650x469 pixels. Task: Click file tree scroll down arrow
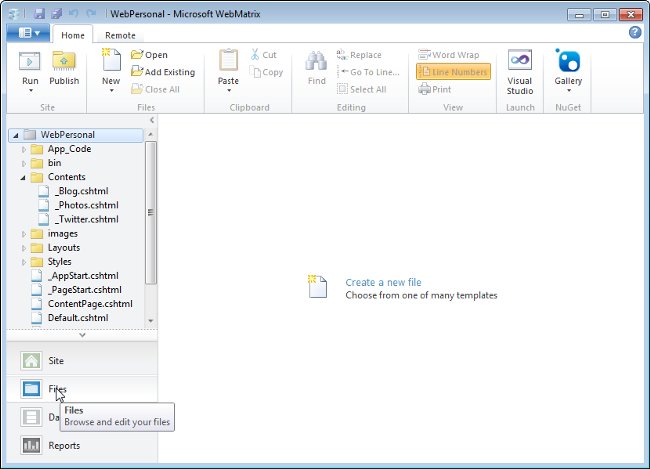pyautogui.click(x=151, y=321)
